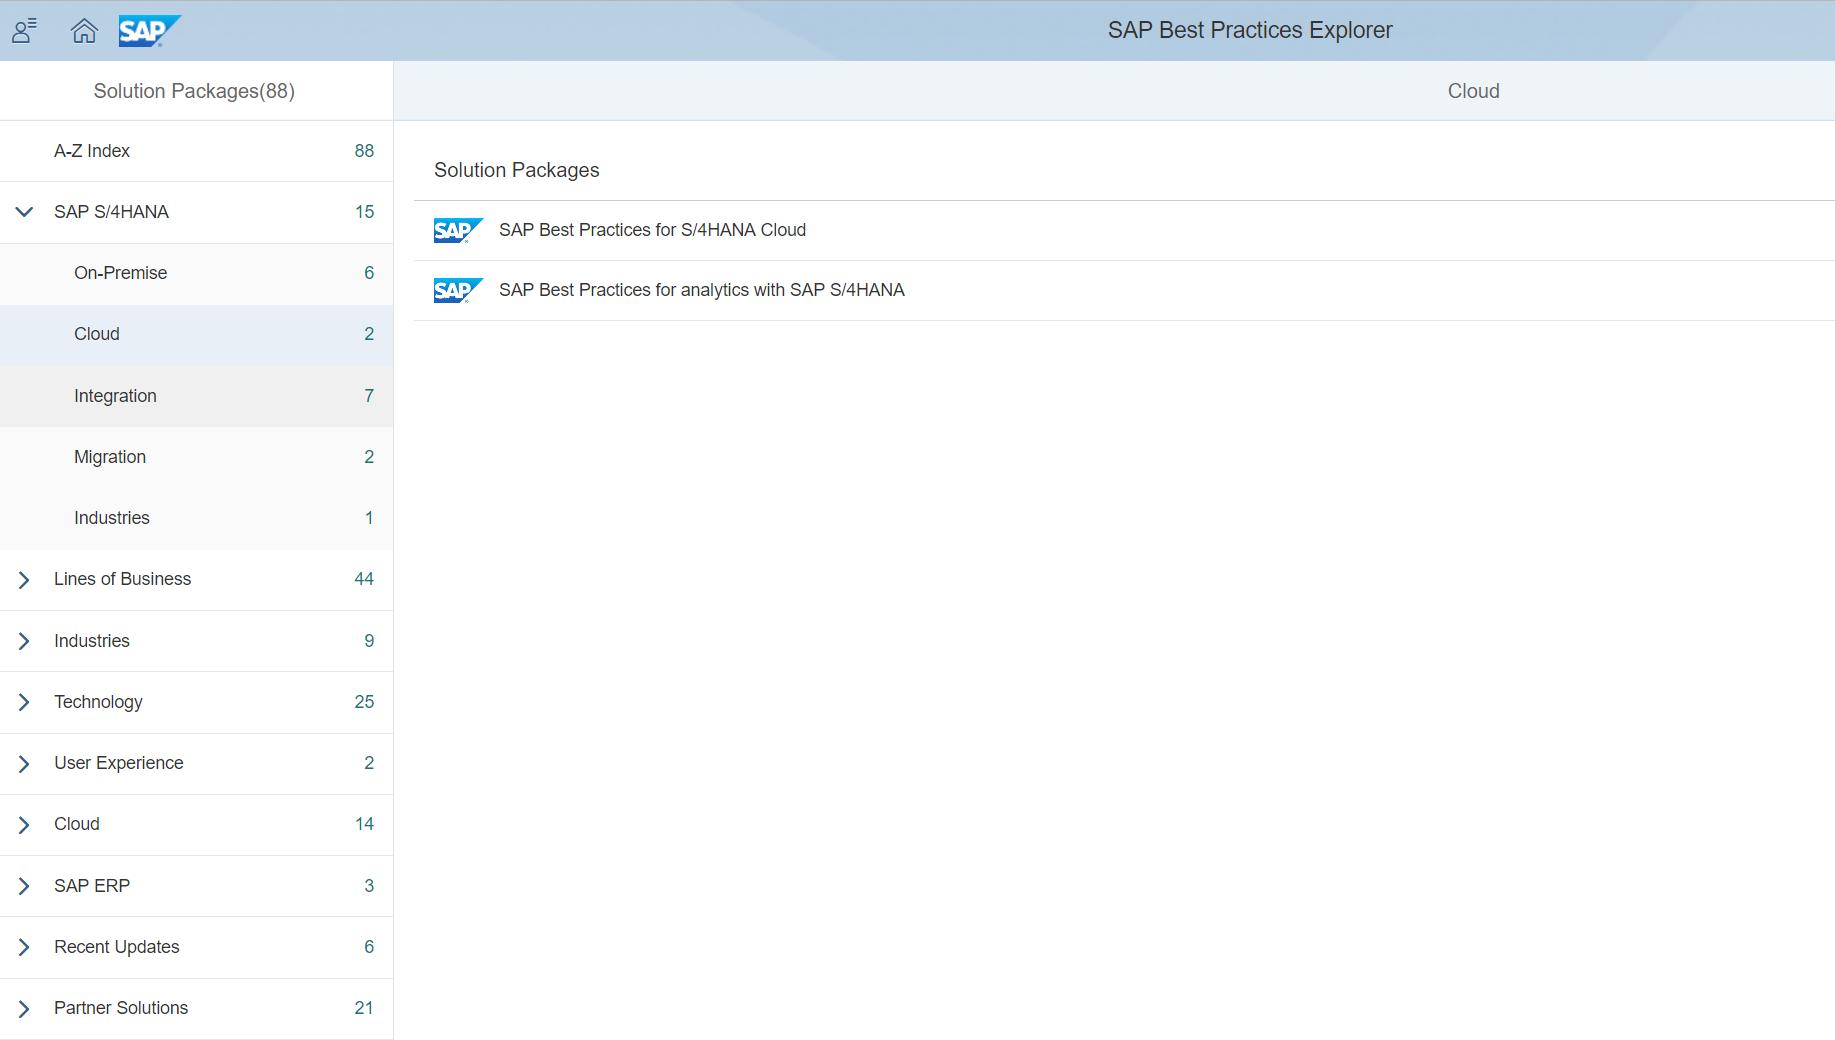Click SAP logo beside analytics package
The image size is (1835, 1040).
pos(458,290)
